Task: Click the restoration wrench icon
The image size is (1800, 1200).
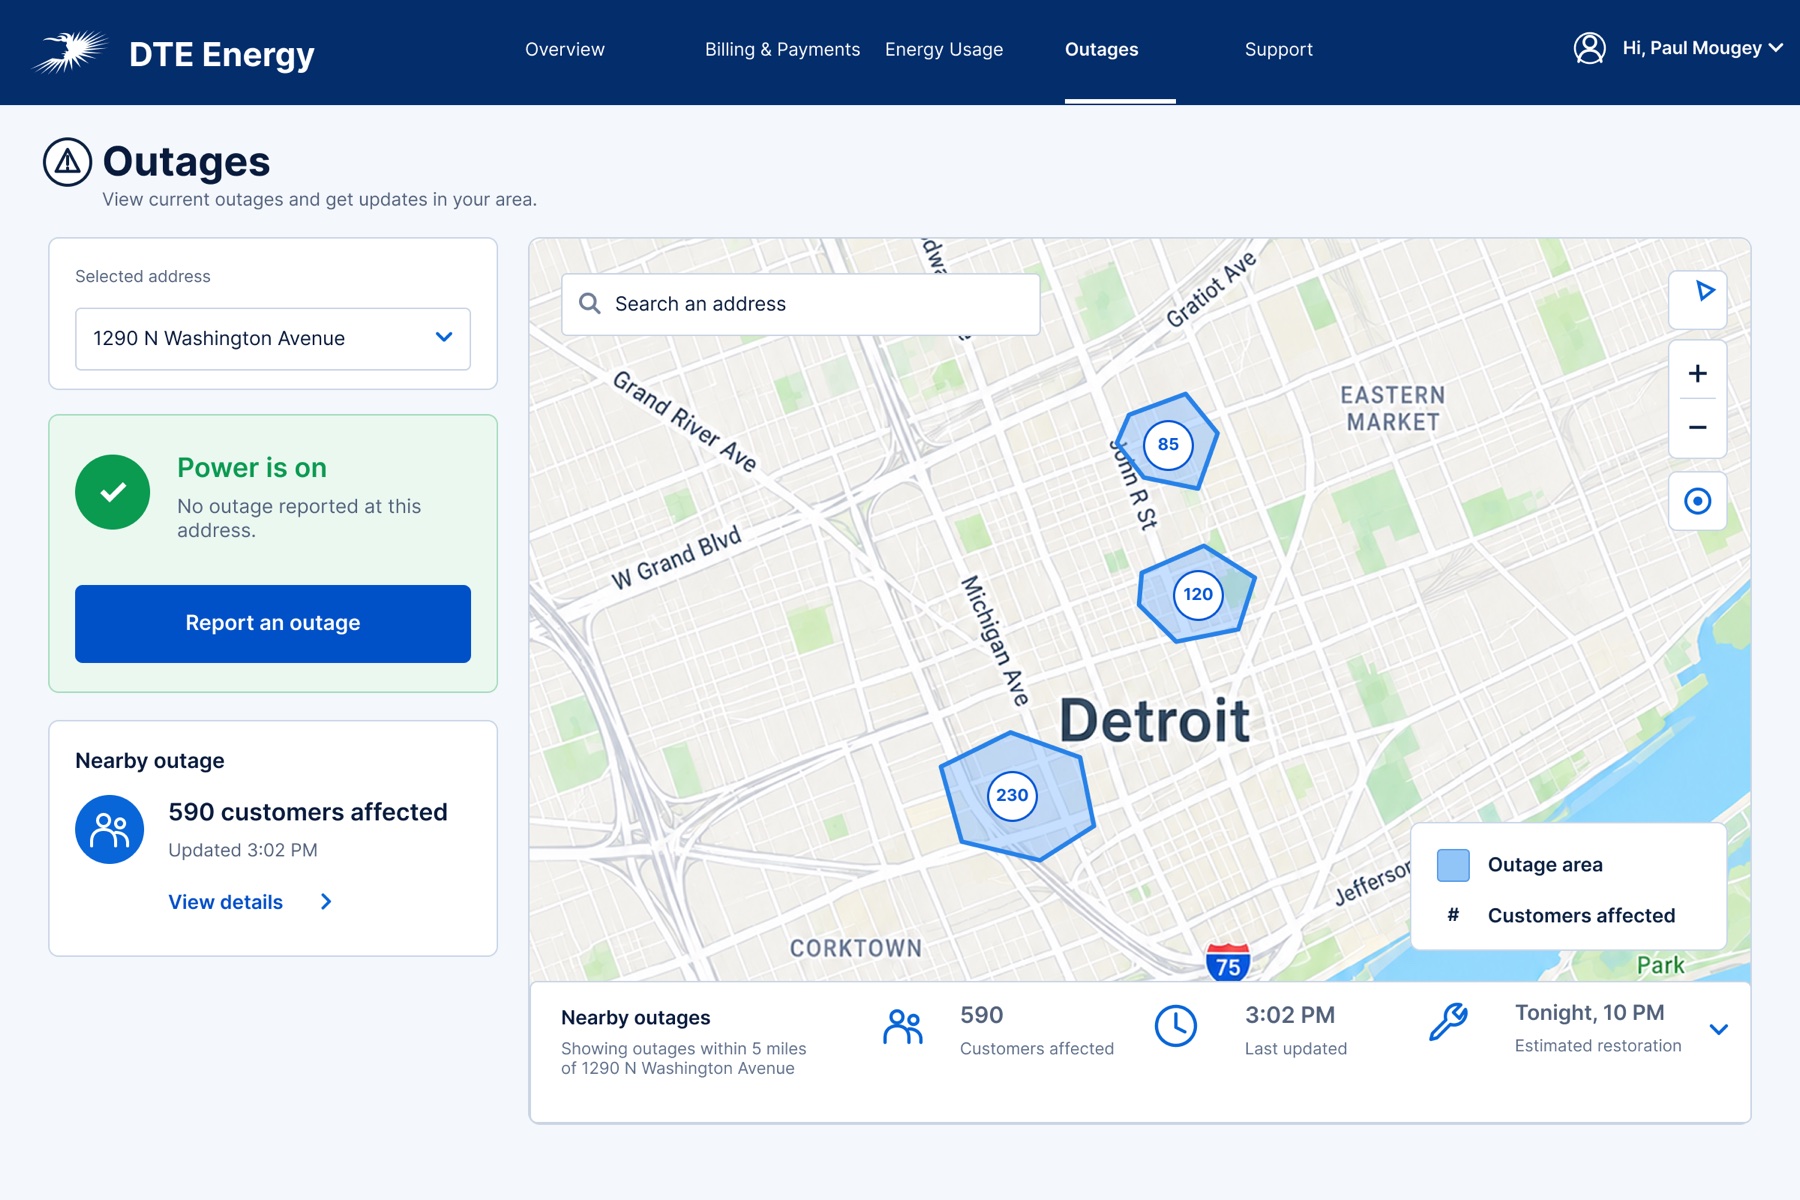Action: pos(1448,1022)
